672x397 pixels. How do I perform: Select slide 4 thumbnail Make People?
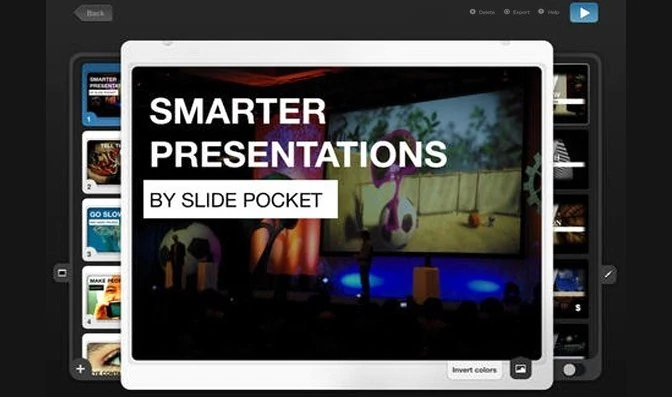[102, 297]
